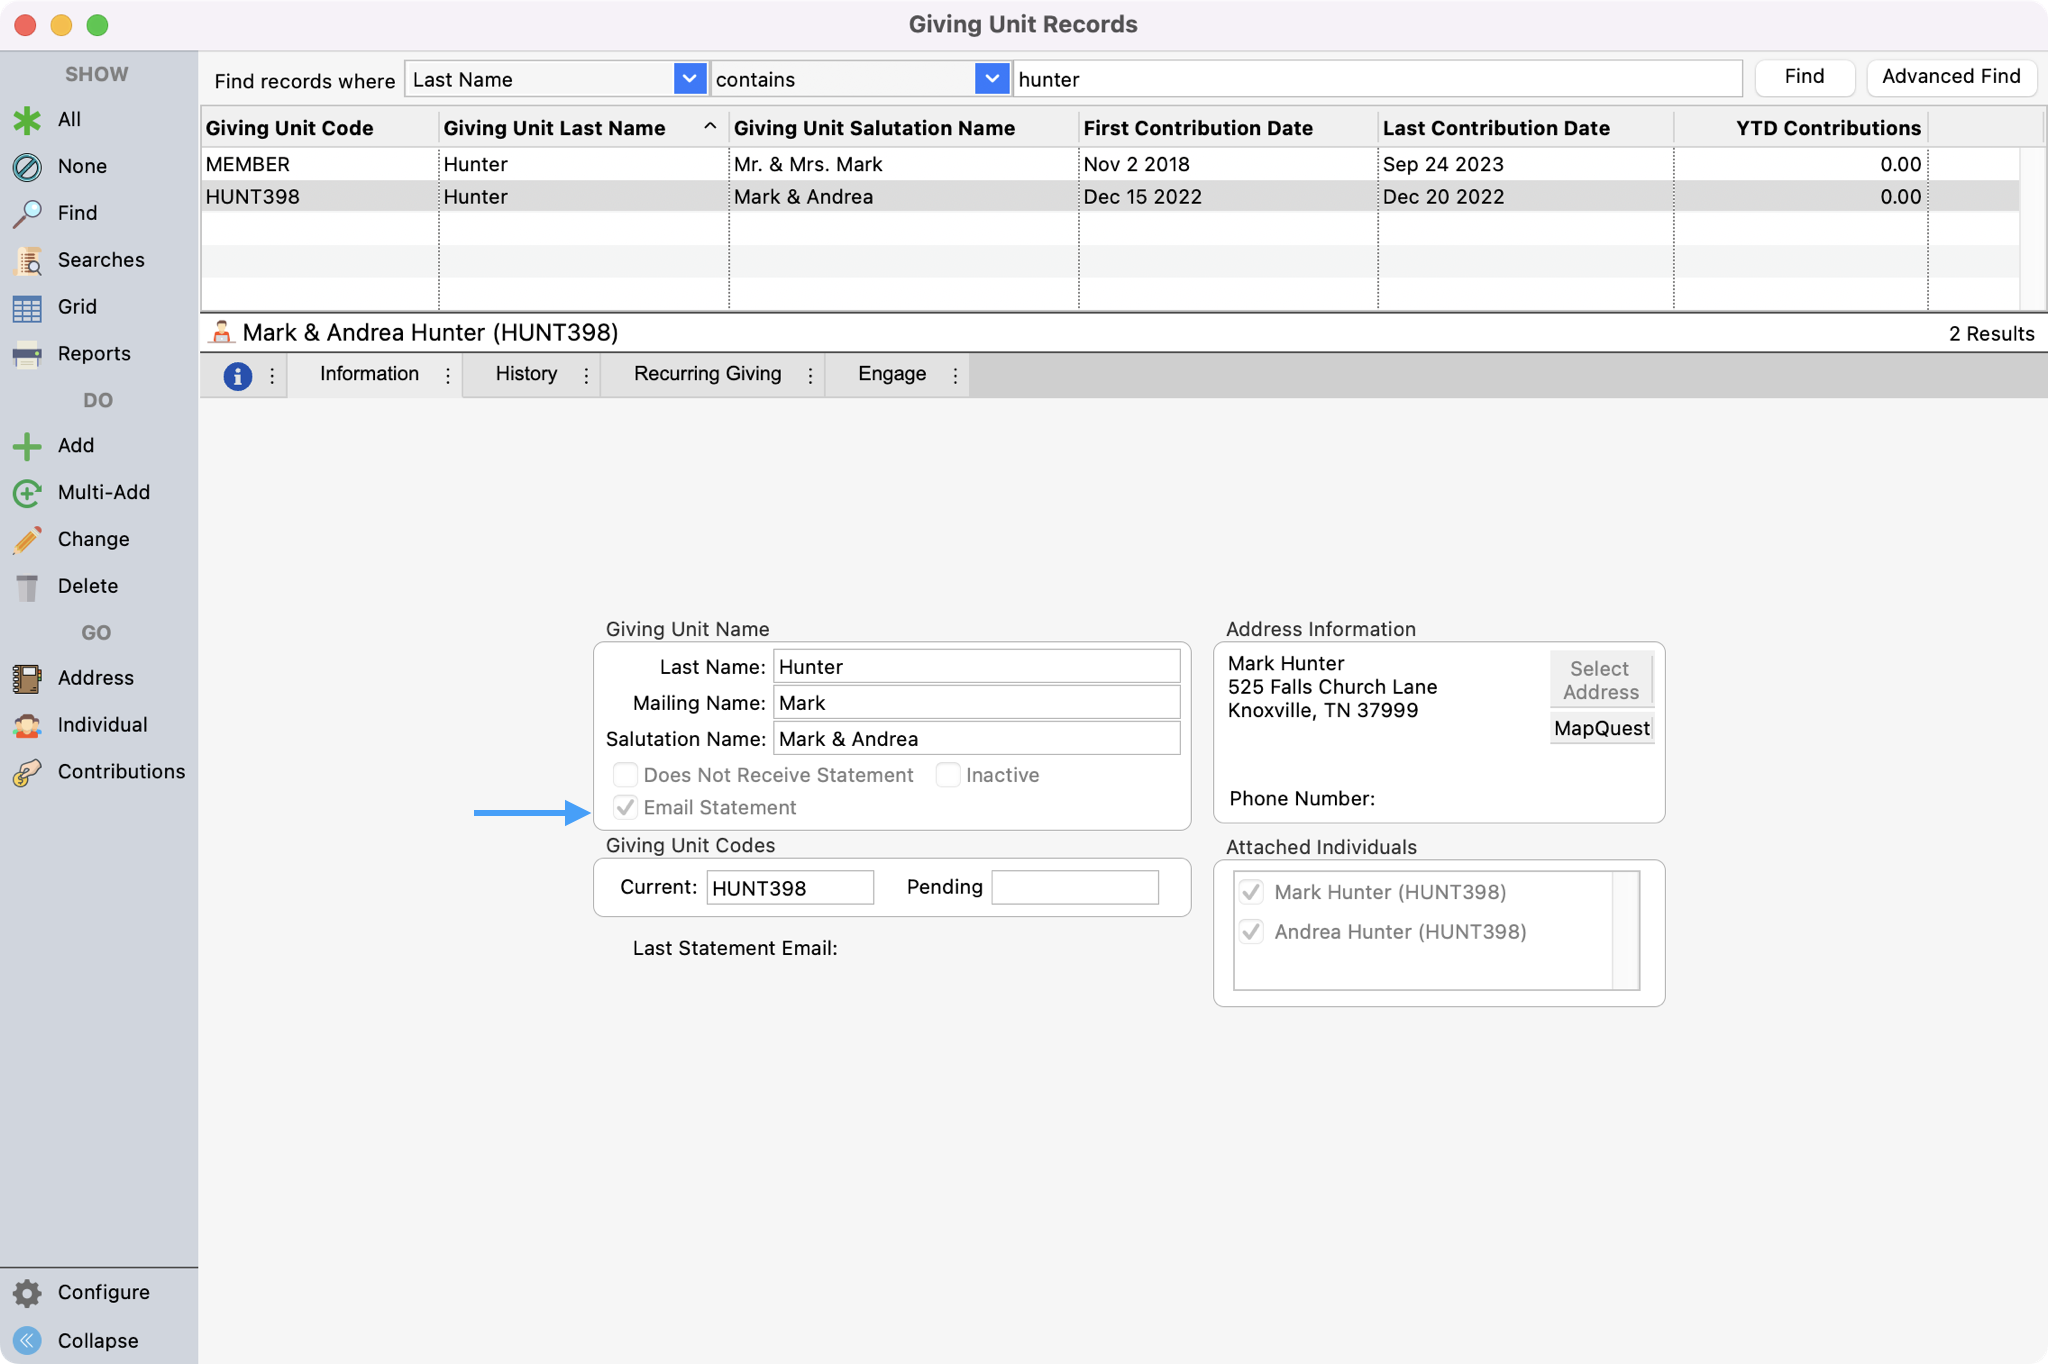This screenshot has height=1364, width=2048.
Task: Open Grid view icon in sidebar
Action: [27, 308]
